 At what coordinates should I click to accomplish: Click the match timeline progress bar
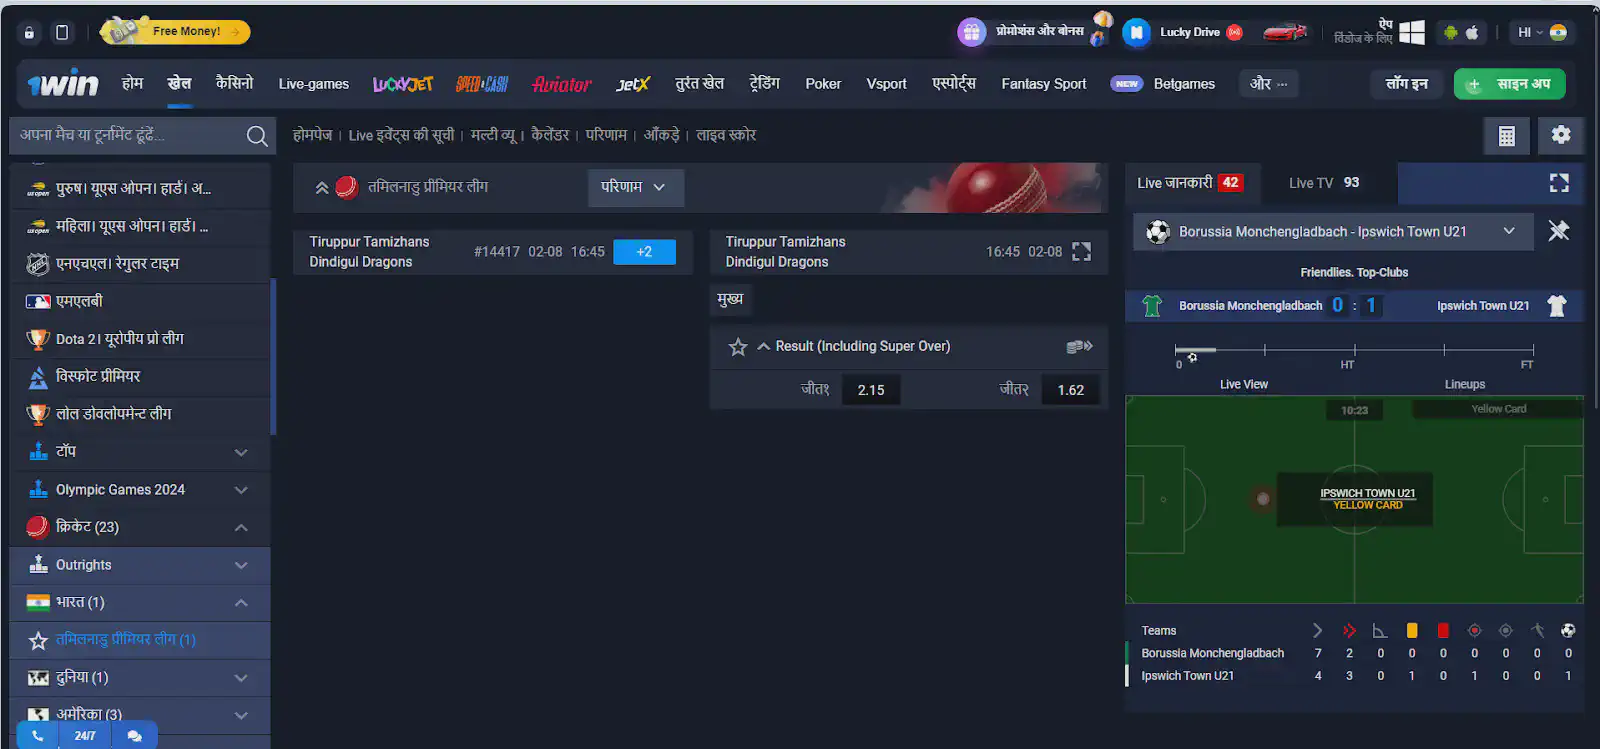tap(1354, 350)
